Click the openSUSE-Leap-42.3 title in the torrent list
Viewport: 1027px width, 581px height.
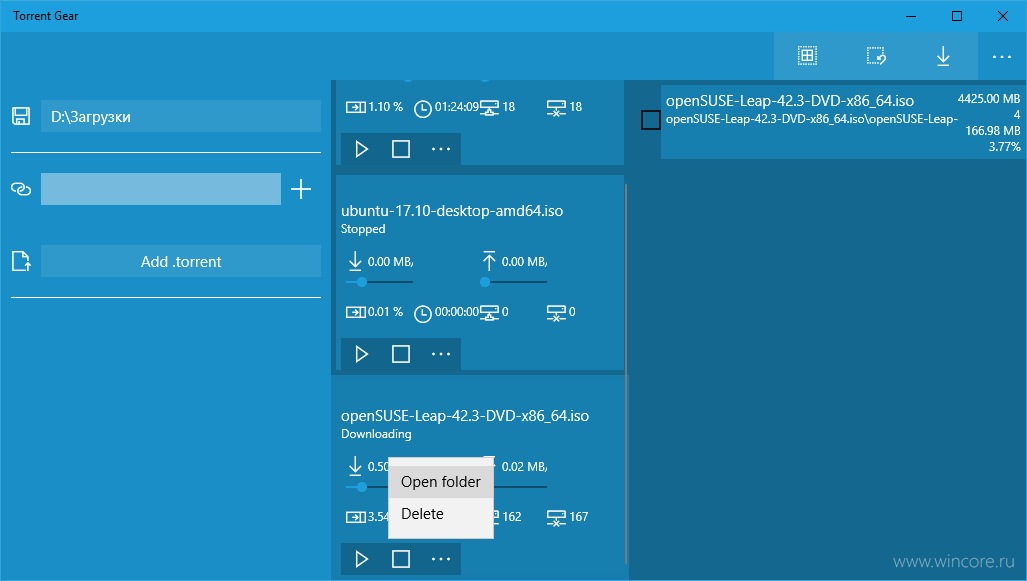click(465, 416)
